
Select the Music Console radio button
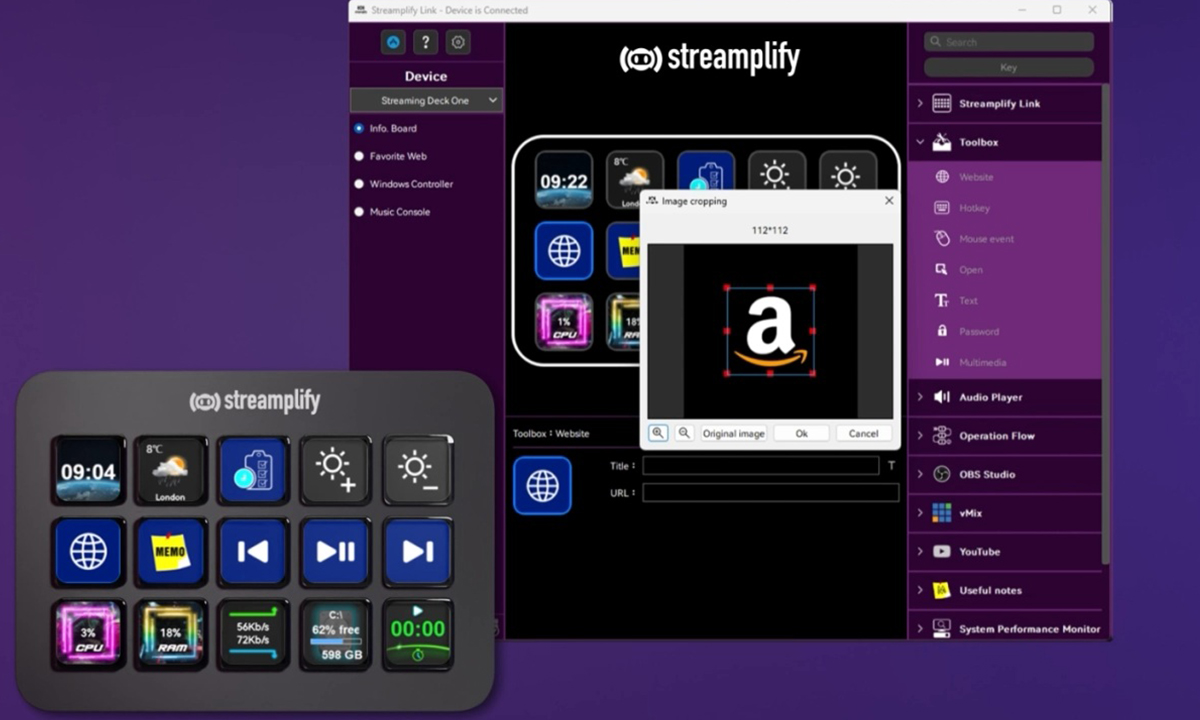(359, 212)
